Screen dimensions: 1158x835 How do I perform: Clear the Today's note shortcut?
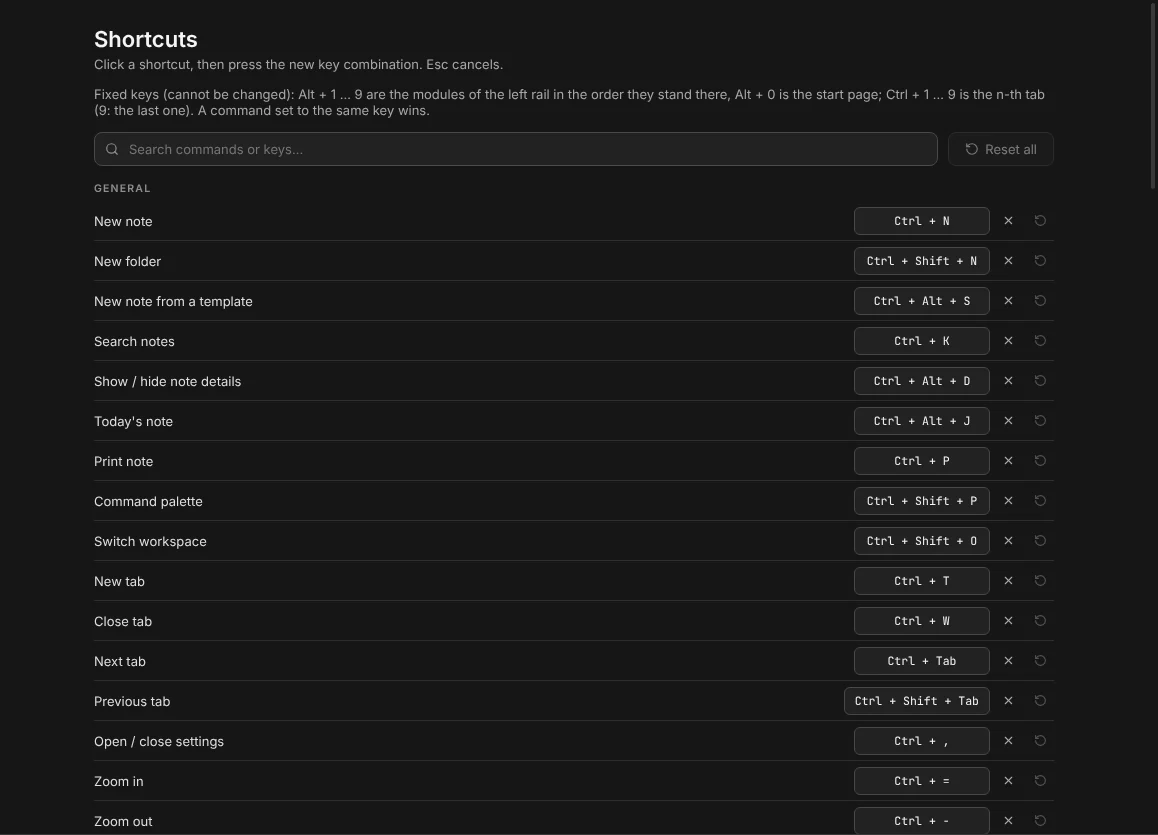pos(1008,421)
